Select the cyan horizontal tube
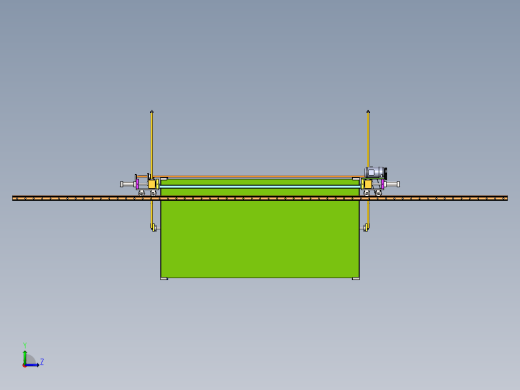The width and height of the screenshot is (520, 390). pyautogui.click(x=260, y=187)
